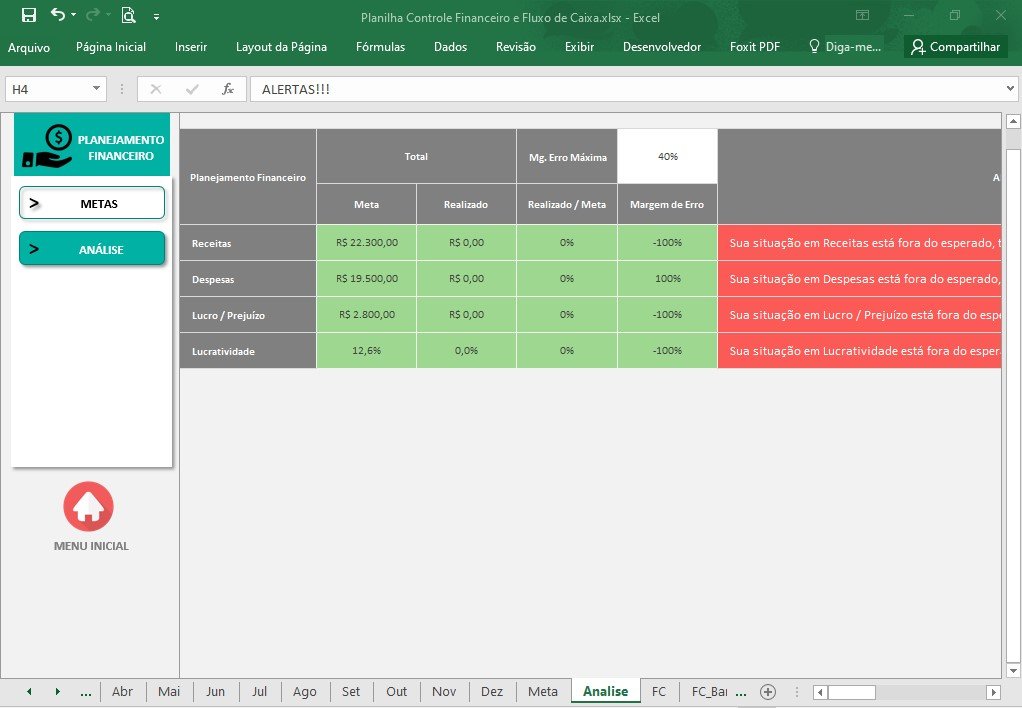Image resolution: width=1022 pixels, height=708 pixels.
Task: Select the 40% Mg. Erro Máxima cell
Action: [x=667, y=156]
